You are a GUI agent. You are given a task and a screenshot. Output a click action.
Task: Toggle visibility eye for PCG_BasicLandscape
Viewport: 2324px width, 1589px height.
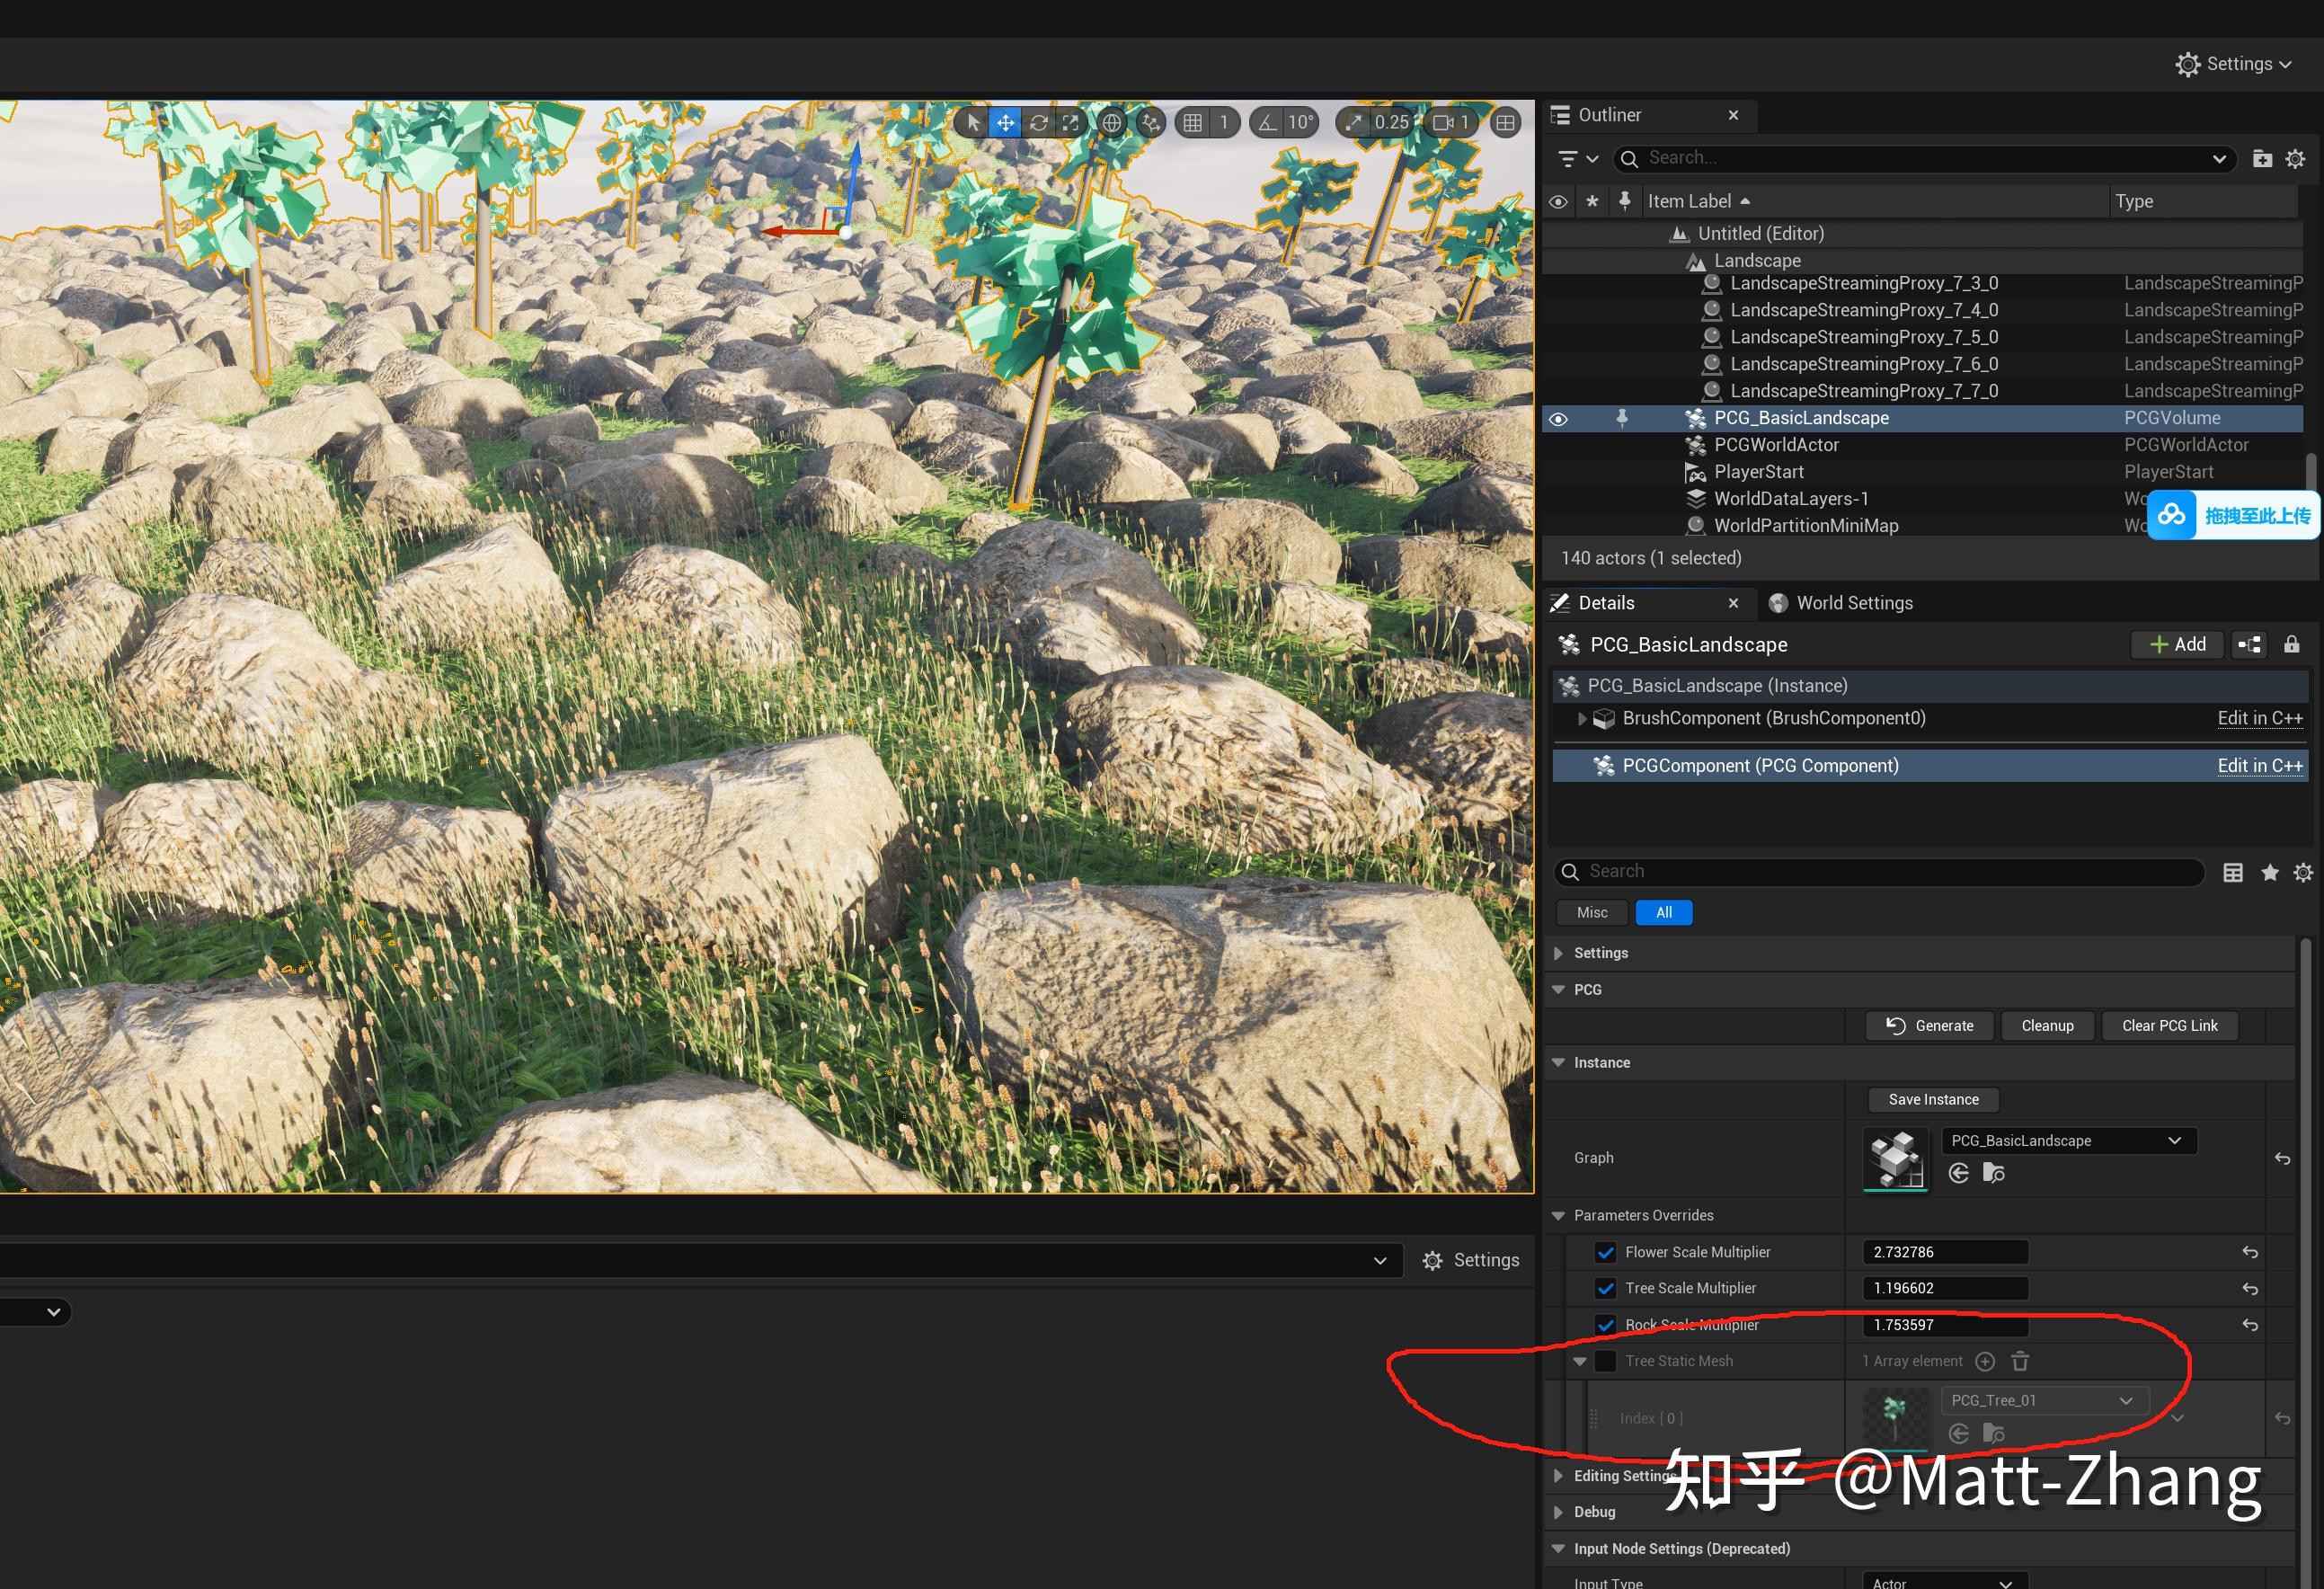click(1558, 419)
